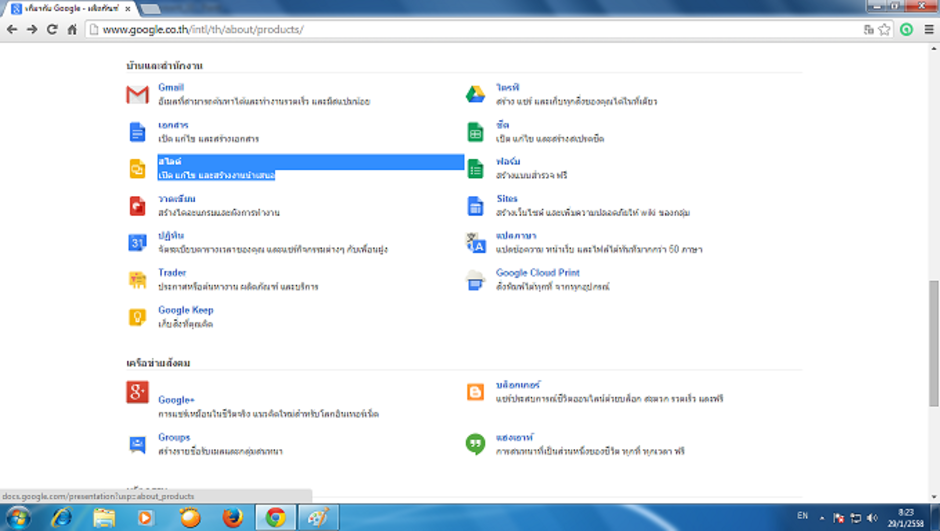Click the green Hangouts quote icon

475,444
